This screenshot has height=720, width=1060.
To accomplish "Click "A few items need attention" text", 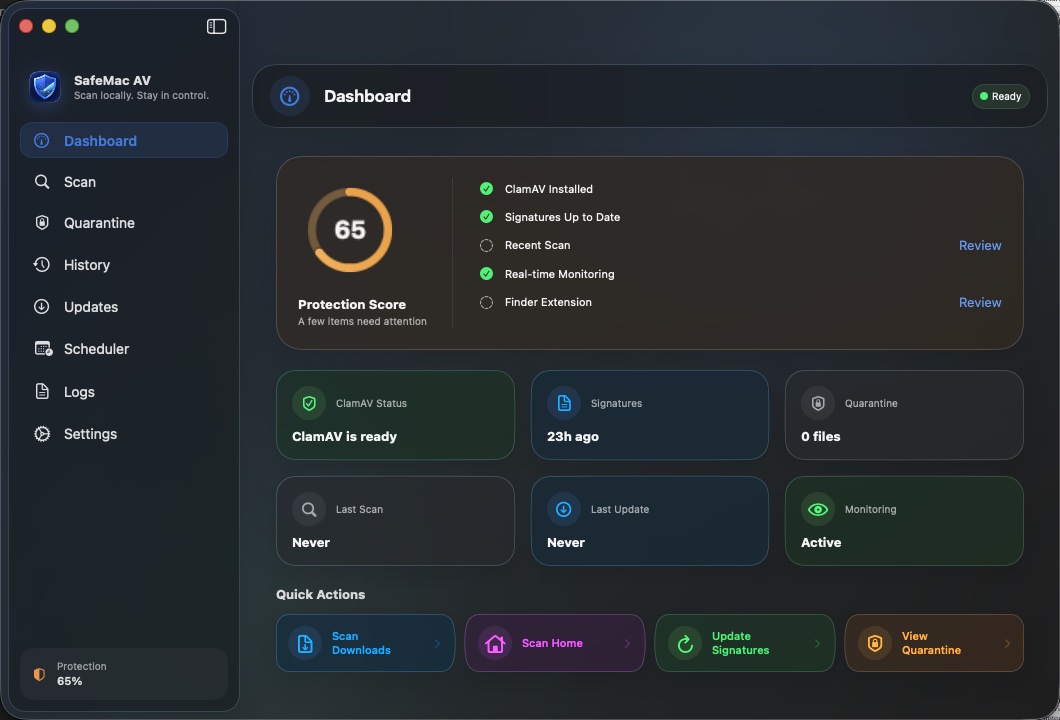I will pyautogui.click(x=362, y=321).
